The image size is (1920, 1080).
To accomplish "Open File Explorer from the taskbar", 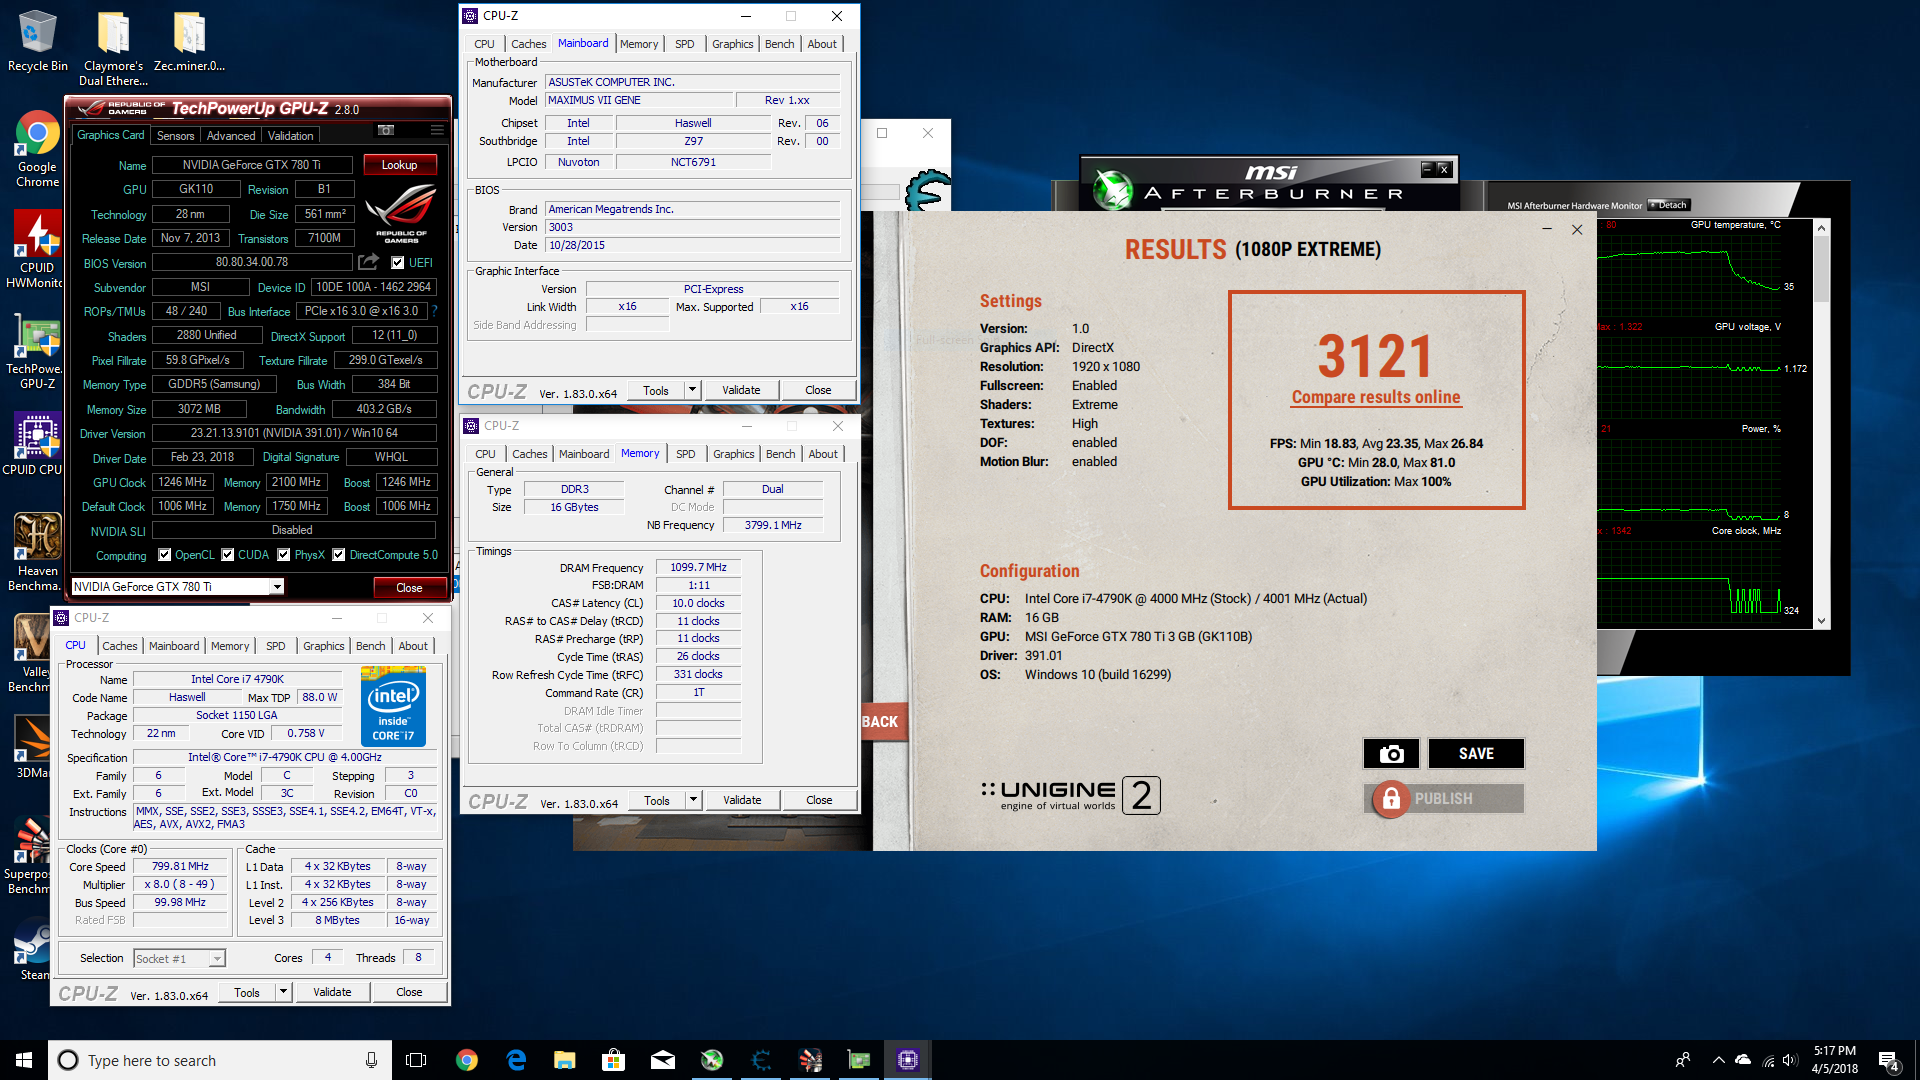I will coord(565,1060).
